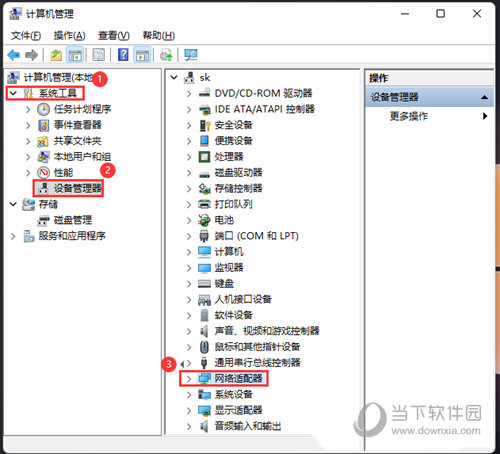
Task: Expand the IDE ATA/ATAPI 控制器 category
Action: click(x=189, y=109)
